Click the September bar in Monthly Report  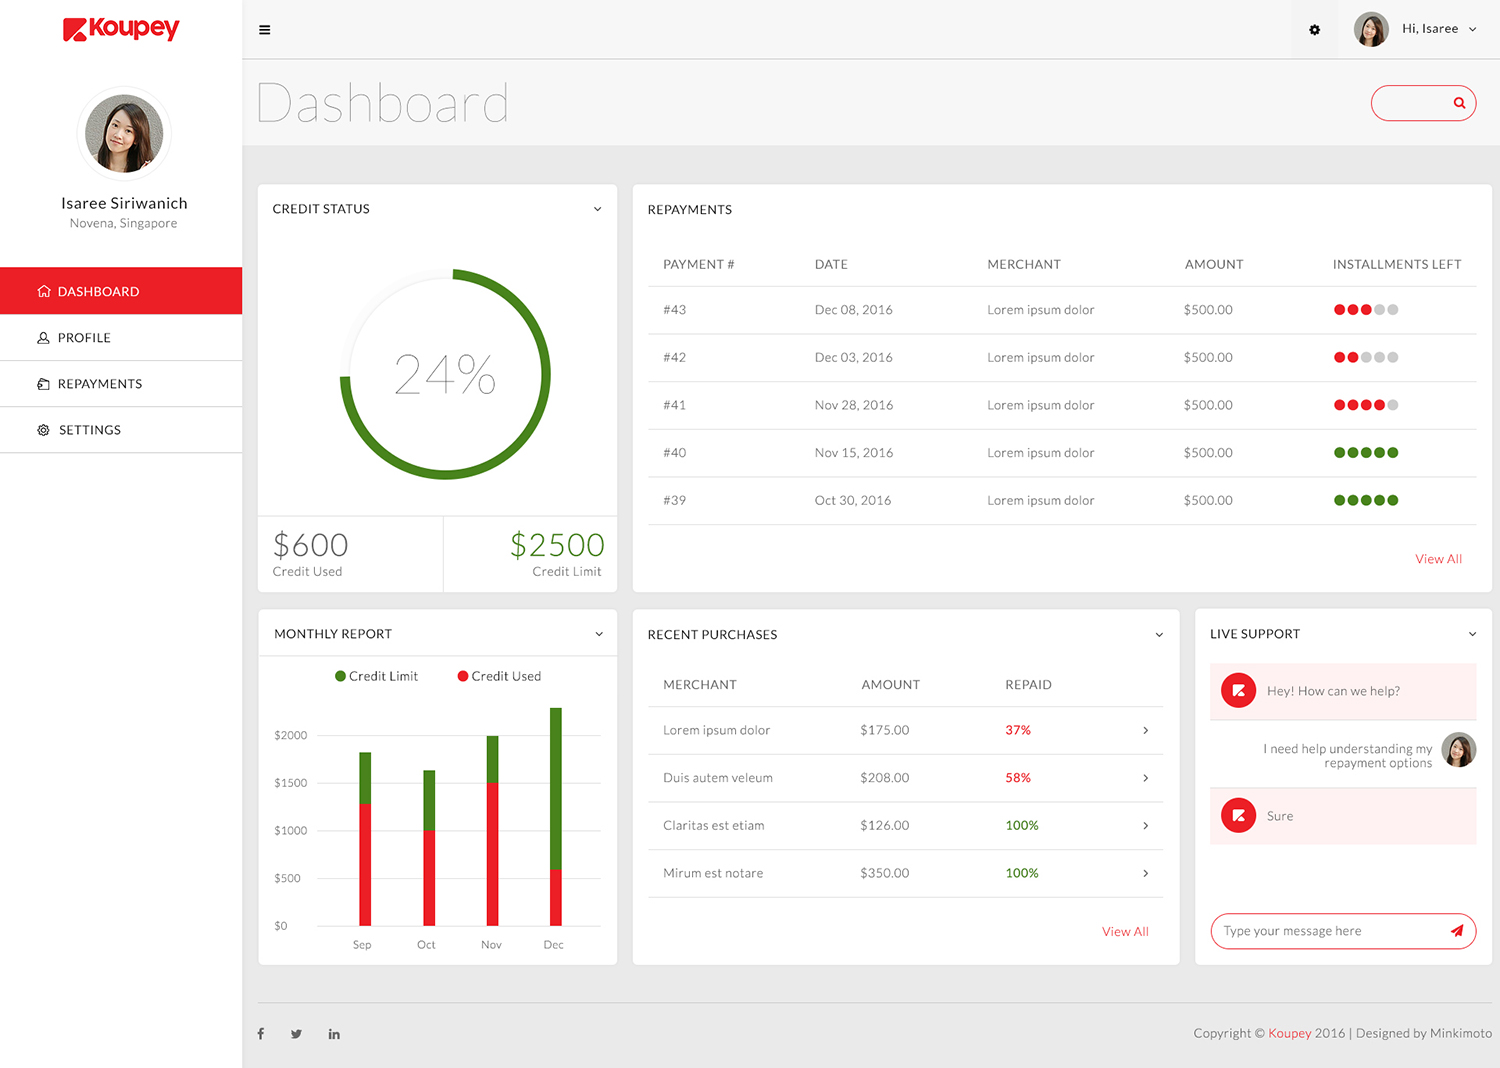click(x=365, y=839)
